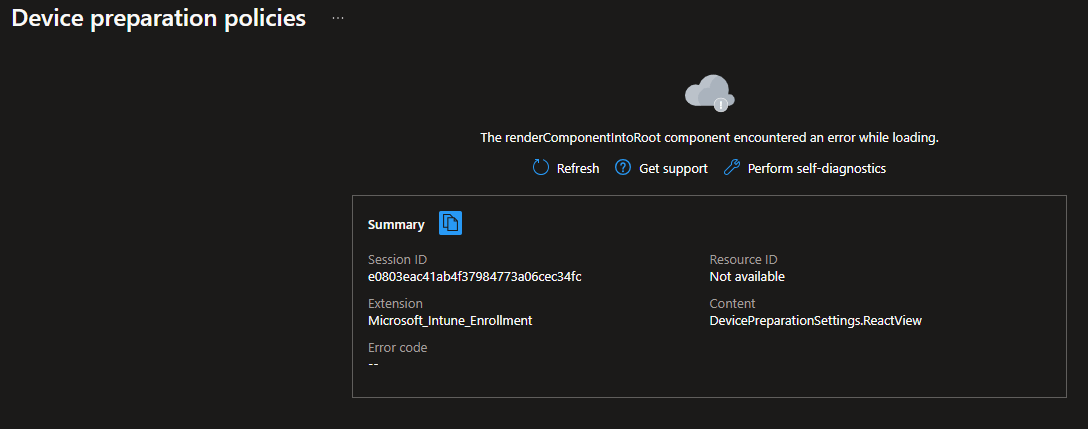1088x429 pixels.
Task: Select the Not available value
Action: tap(747, 277)
